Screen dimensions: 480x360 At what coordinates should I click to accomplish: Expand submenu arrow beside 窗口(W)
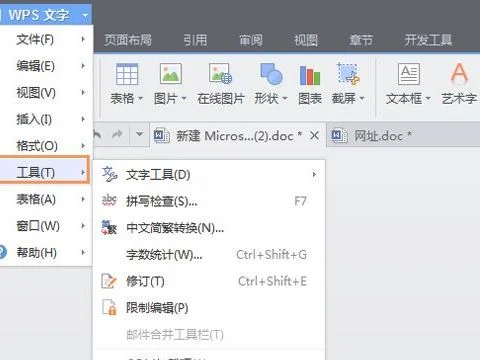point(83,226)
